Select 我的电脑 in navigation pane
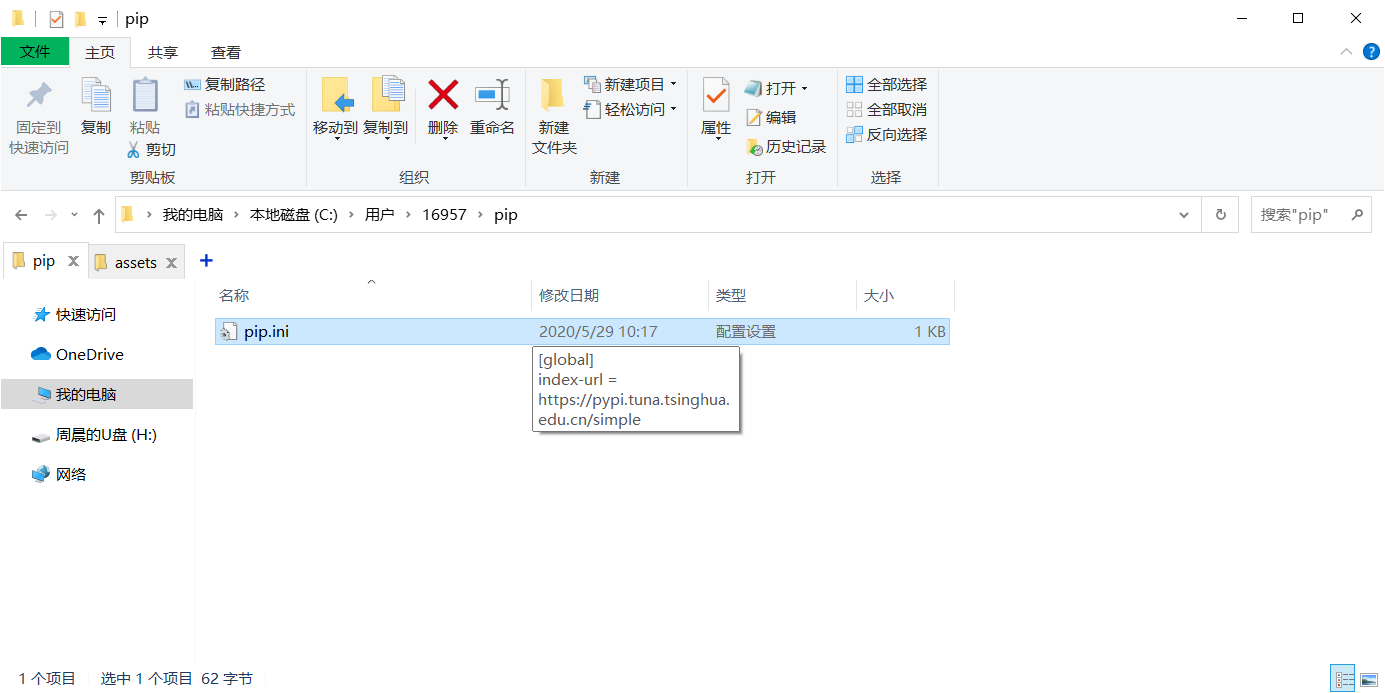Screen dimensions: 1385x693 97,394
